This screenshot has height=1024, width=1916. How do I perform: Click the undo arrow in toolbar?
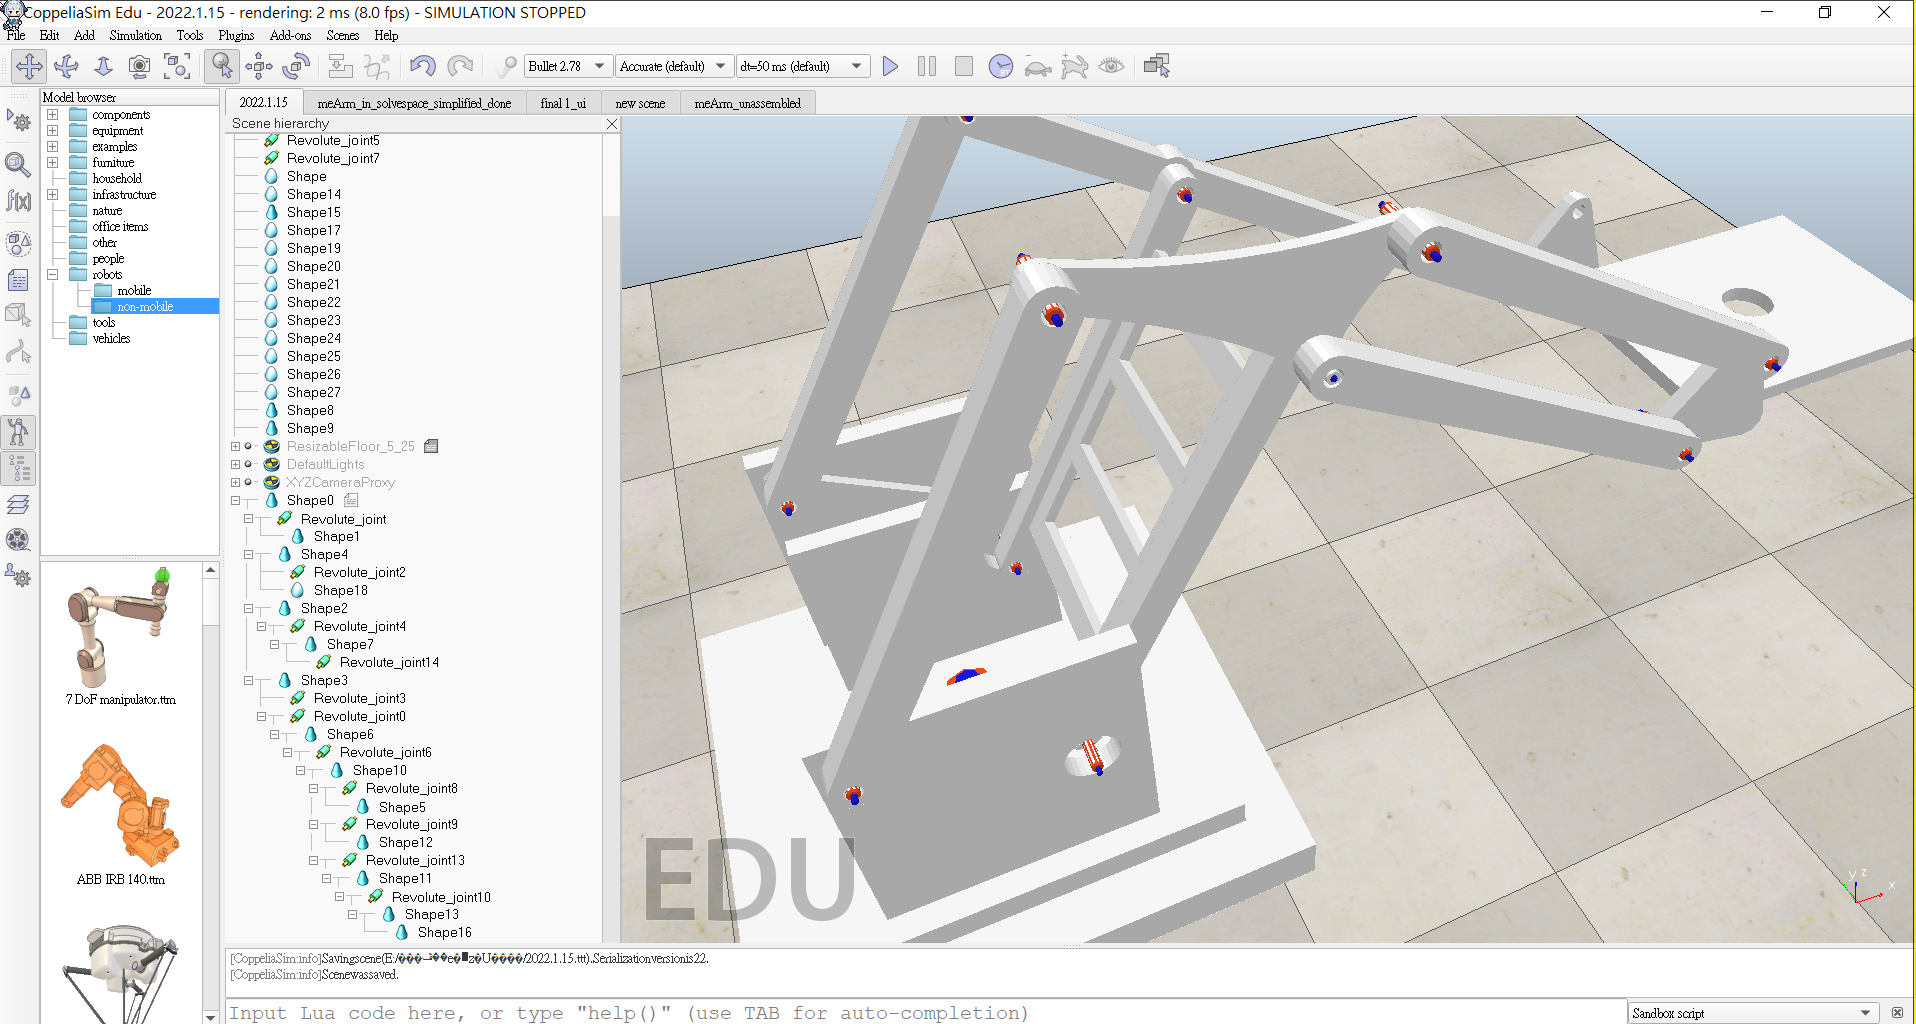tap(422, 67)
